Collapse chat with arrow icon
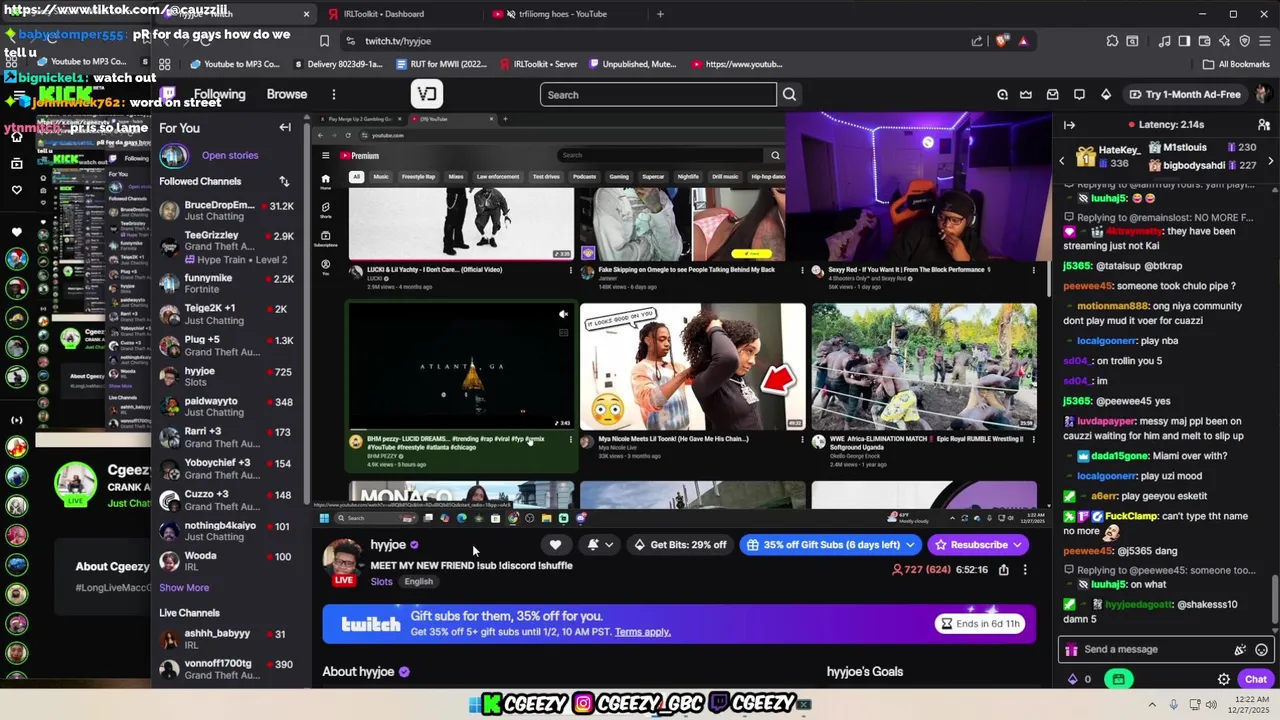Screen dimensions: 1280x720 (x=1069, y=125)
